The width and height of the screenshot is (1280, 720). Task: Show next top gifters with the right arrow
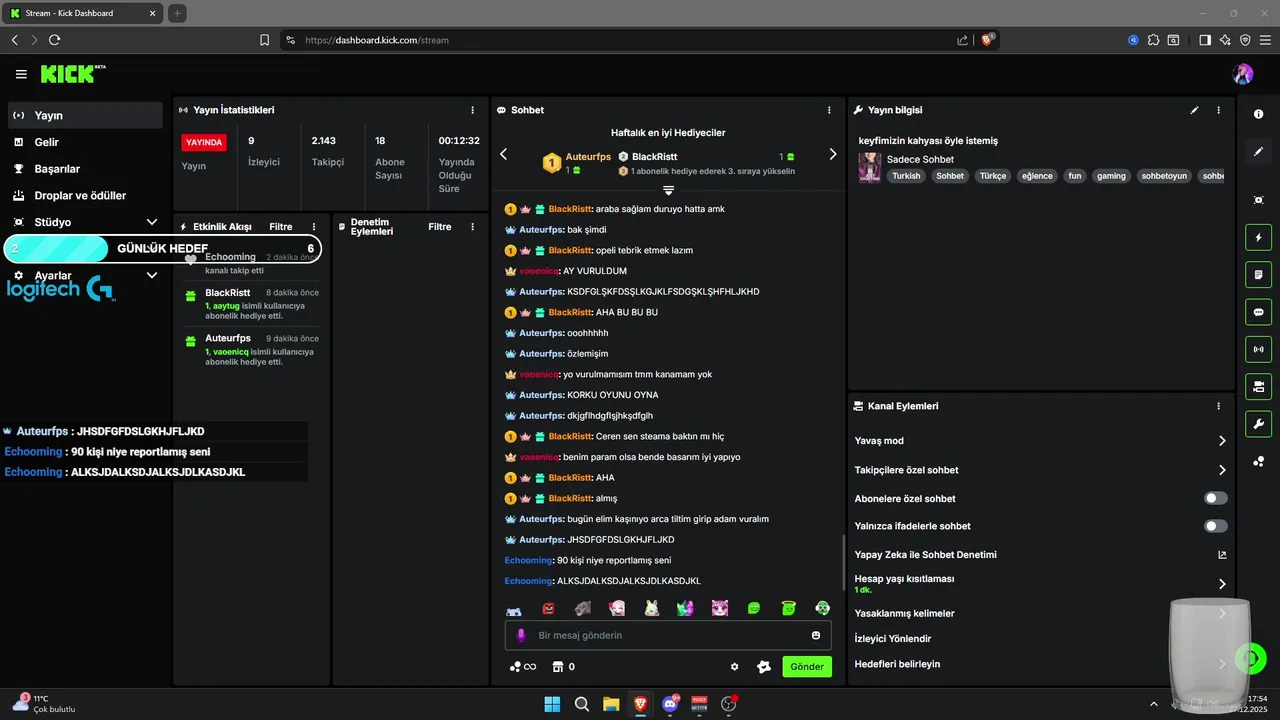(x=833, y=154)
